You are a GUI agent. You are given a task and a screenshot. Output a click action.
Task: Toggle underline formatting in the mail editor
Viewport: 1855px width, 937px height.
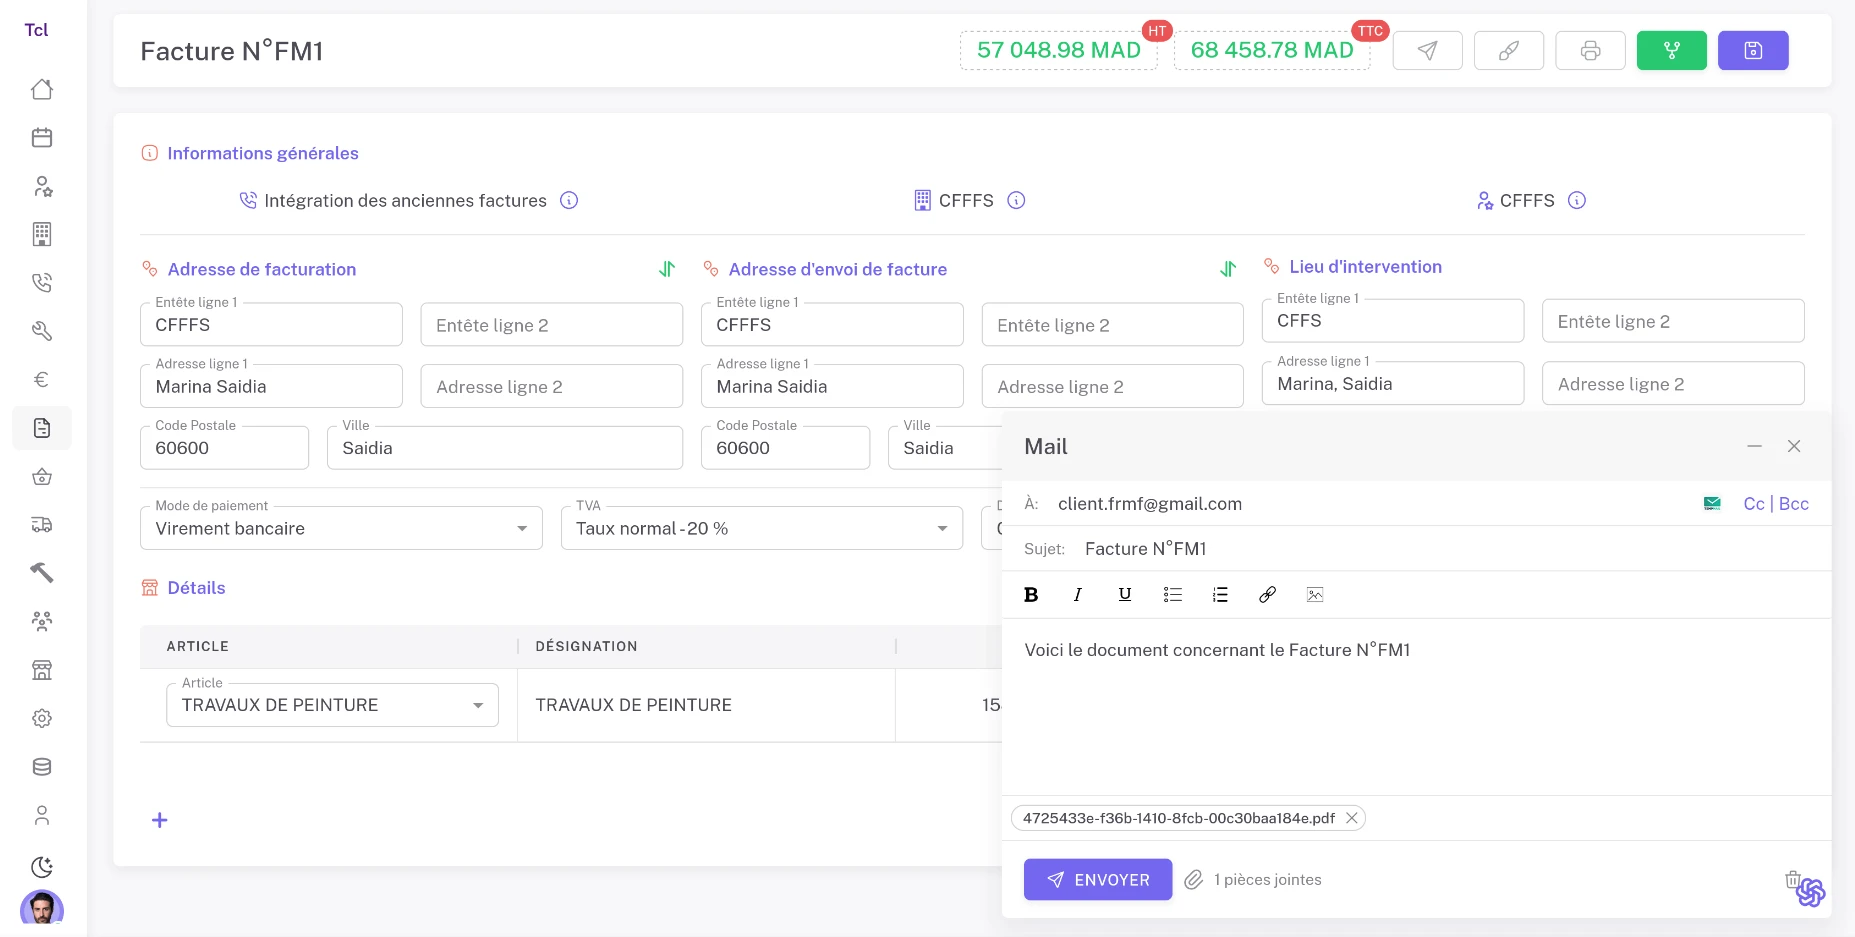[1125, 594]
